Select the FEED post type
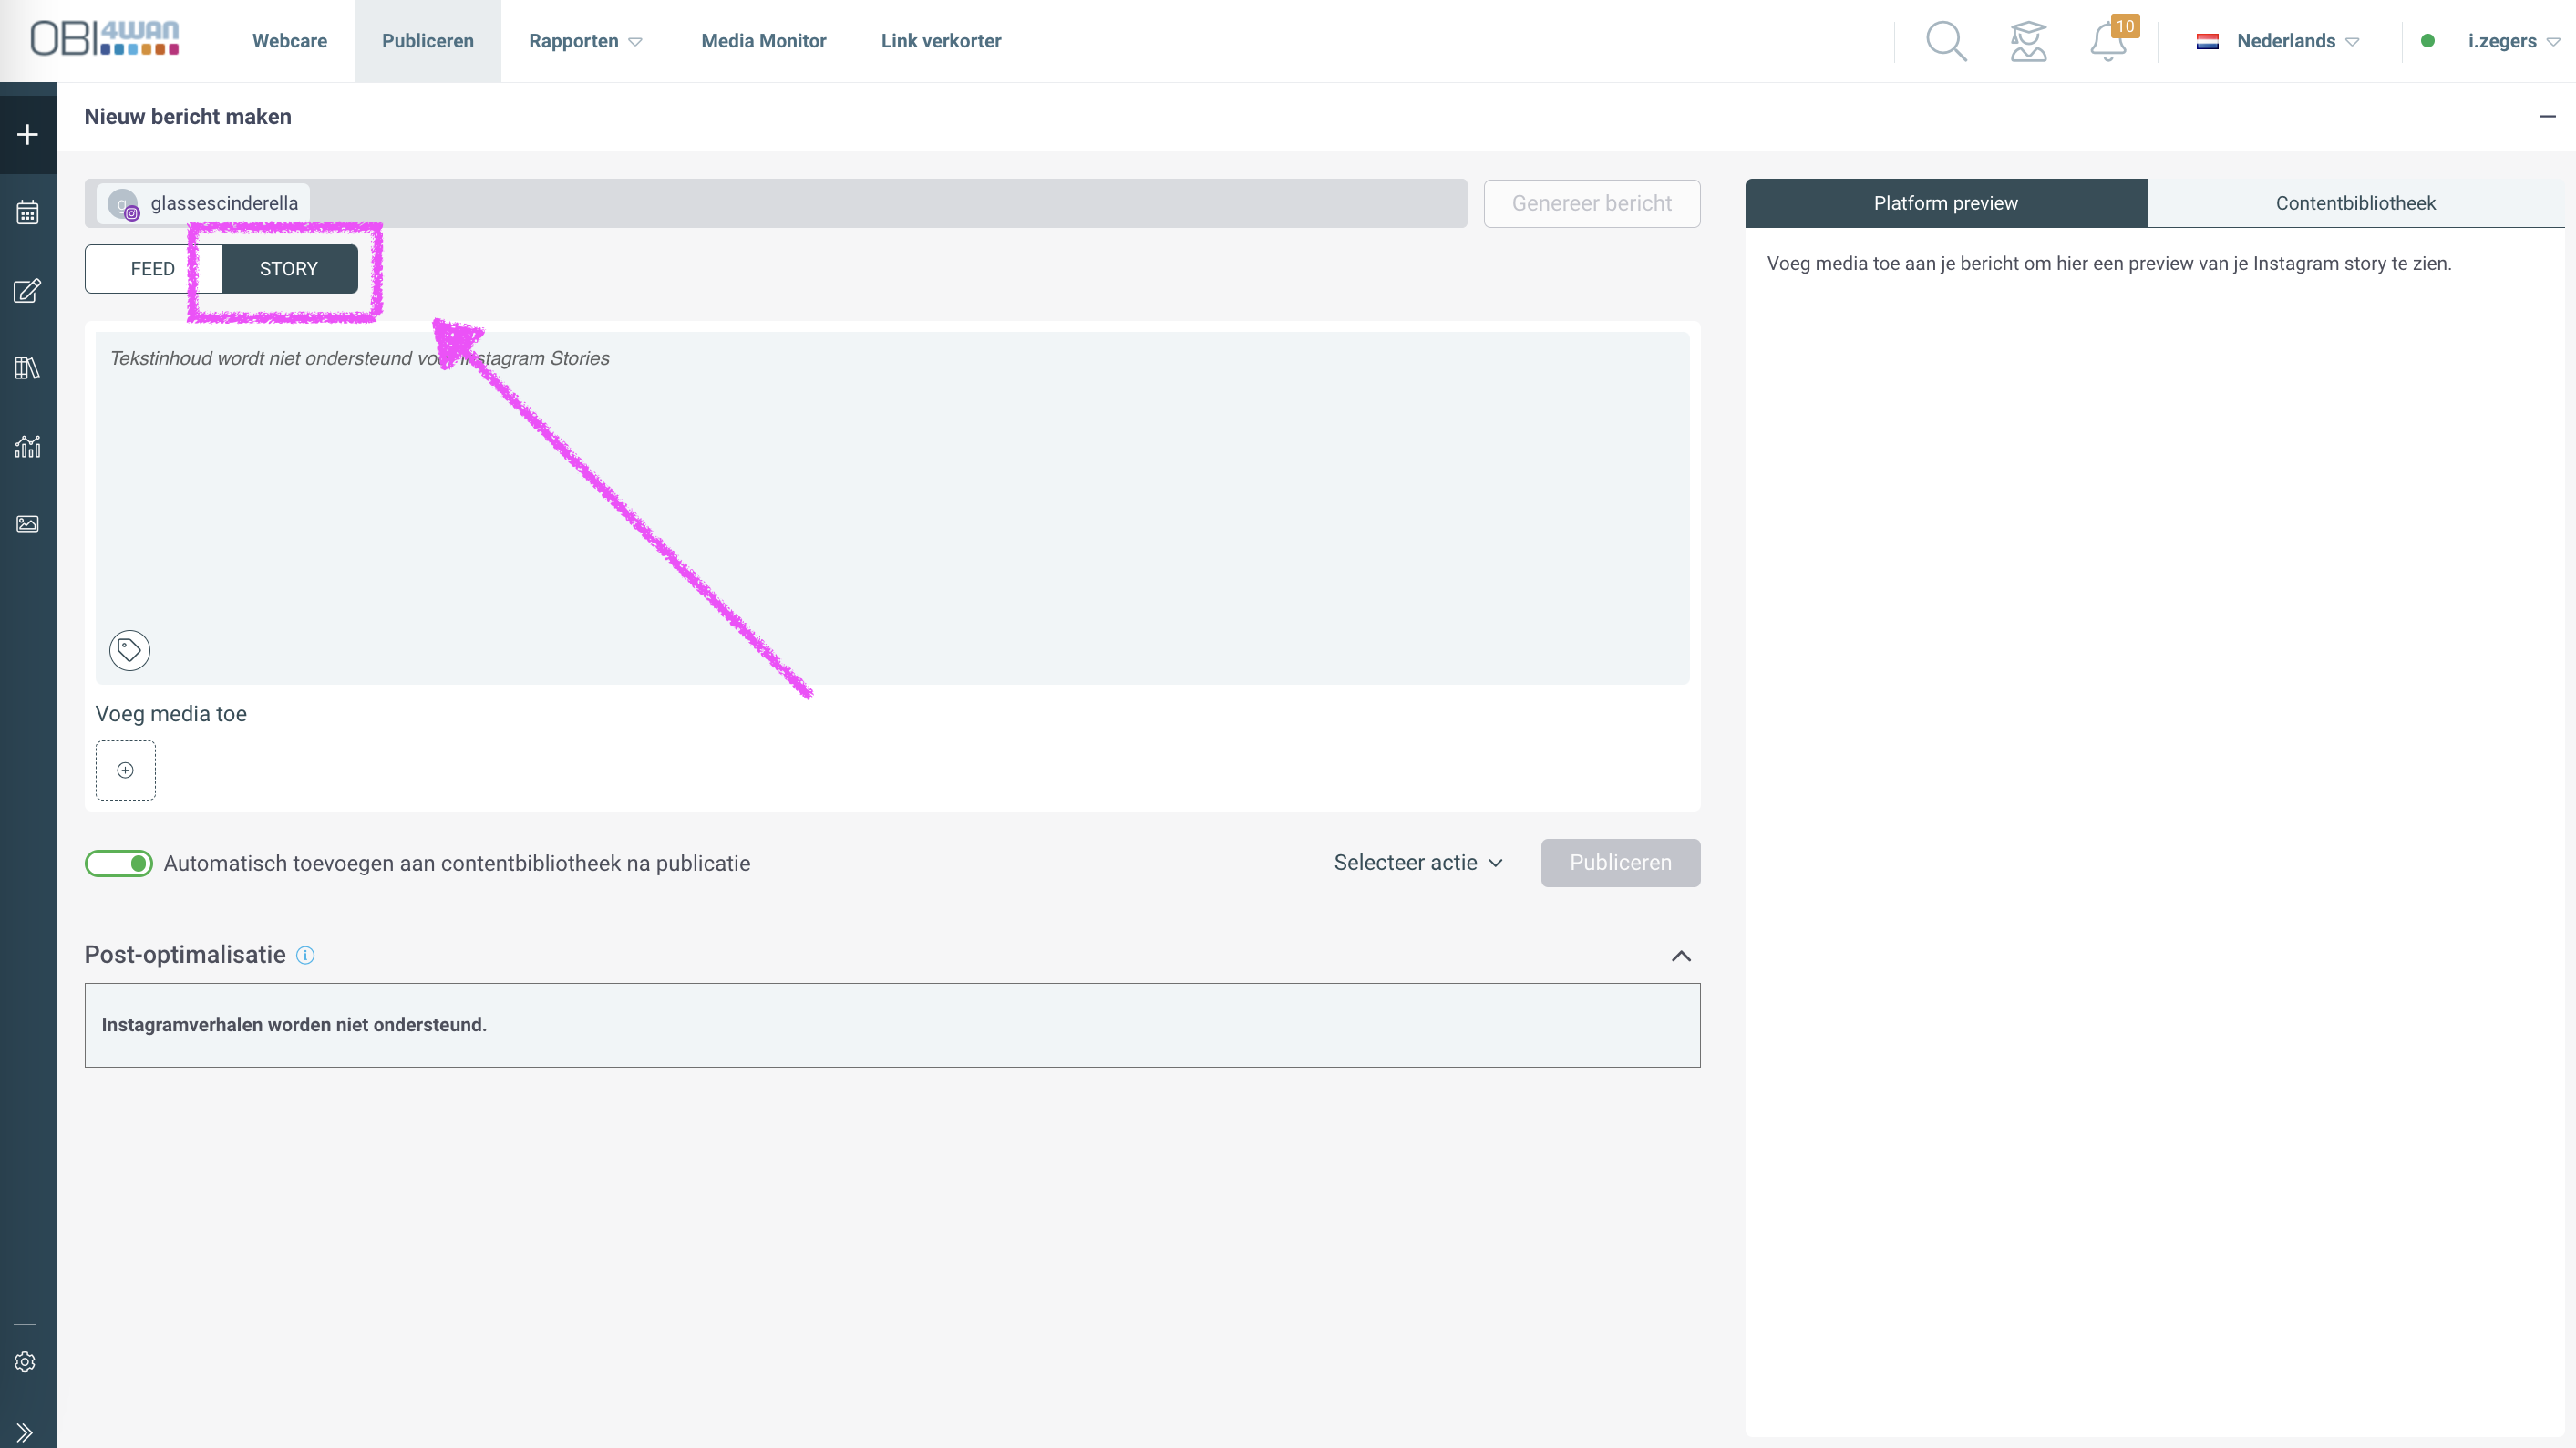Screen dimensions: 2576x1448 pos(153,269)
